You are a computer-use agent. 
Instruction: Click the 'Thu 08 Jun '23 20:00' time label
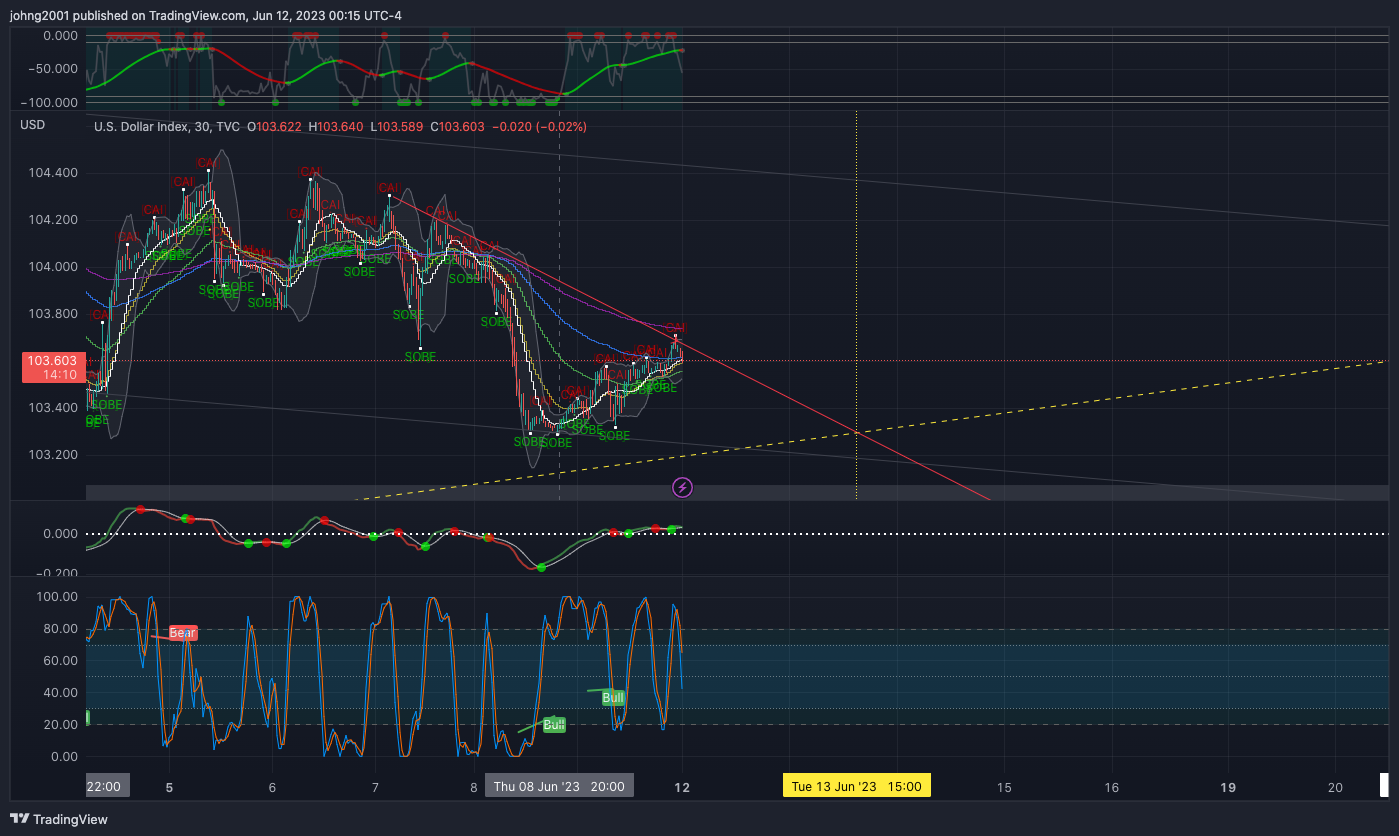coord(559,786)
